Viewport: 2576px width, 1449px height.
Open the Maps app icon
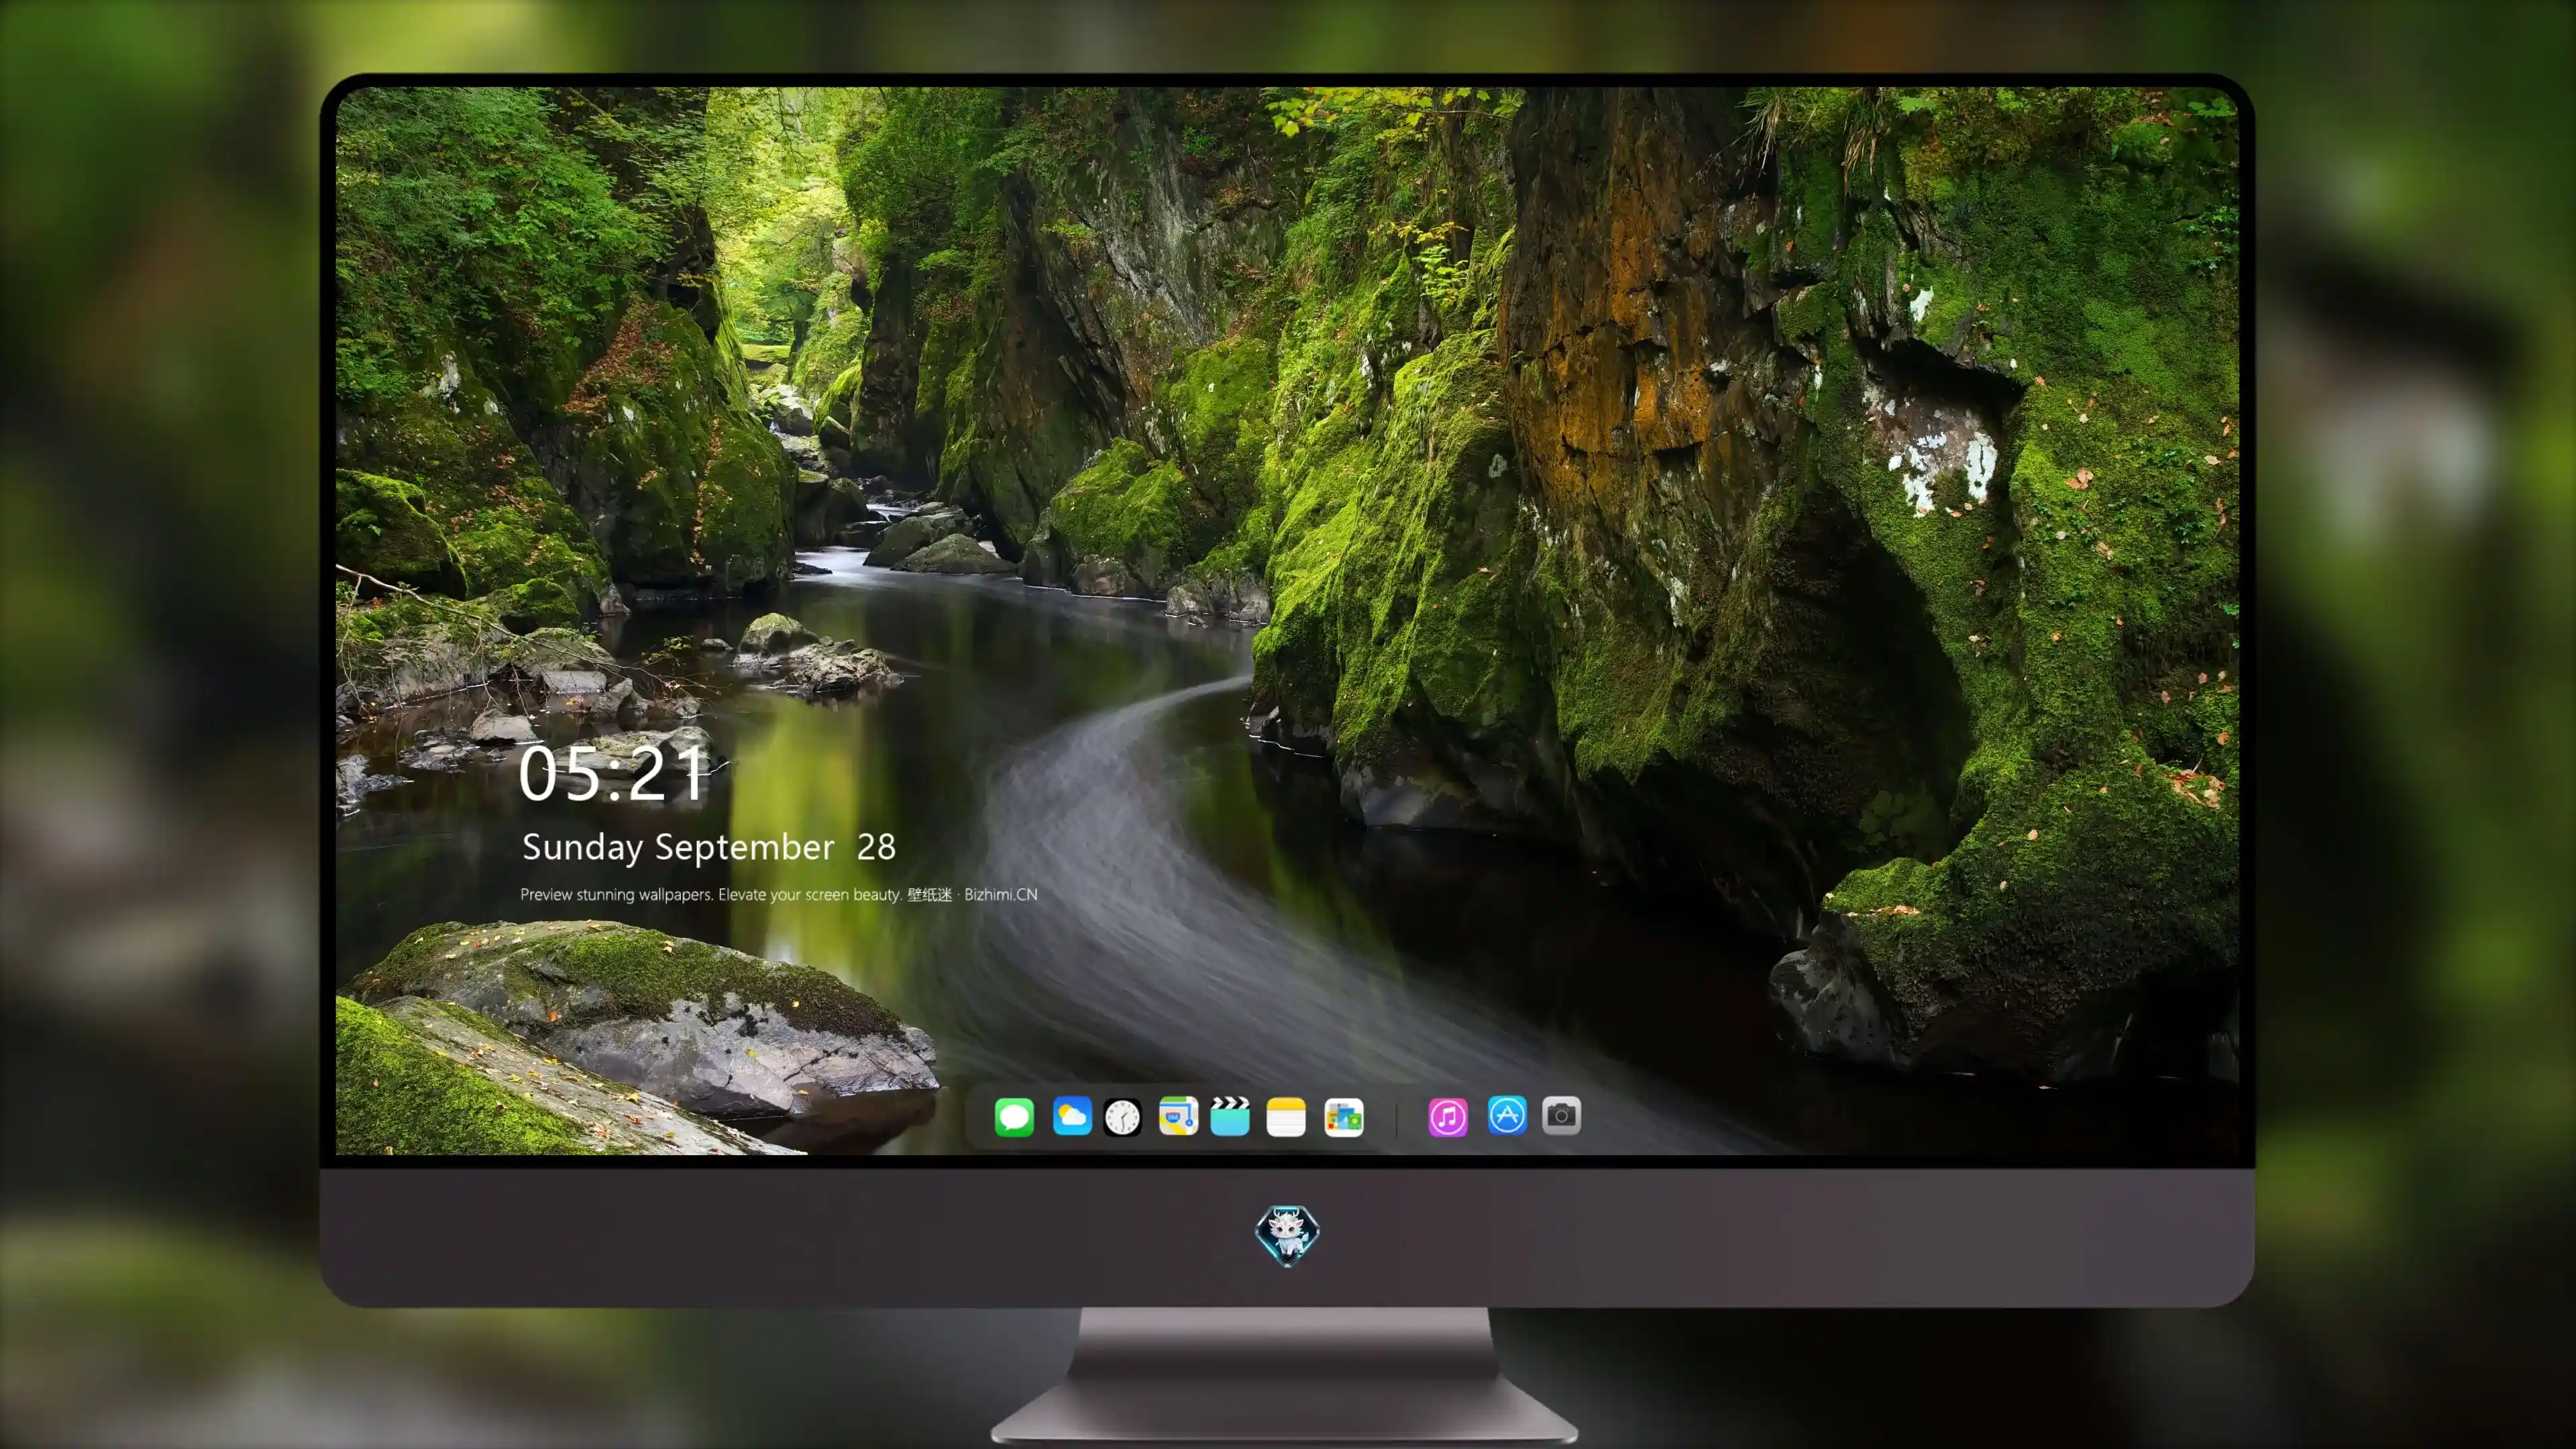tap(1178, 1116)
